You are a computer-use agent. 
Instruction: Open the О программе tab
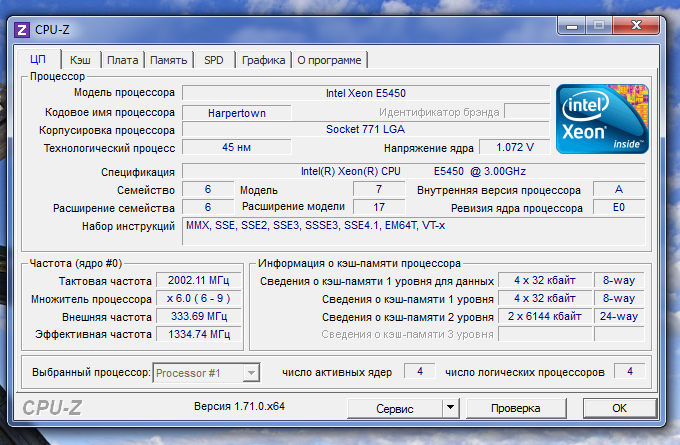(330, 60)
